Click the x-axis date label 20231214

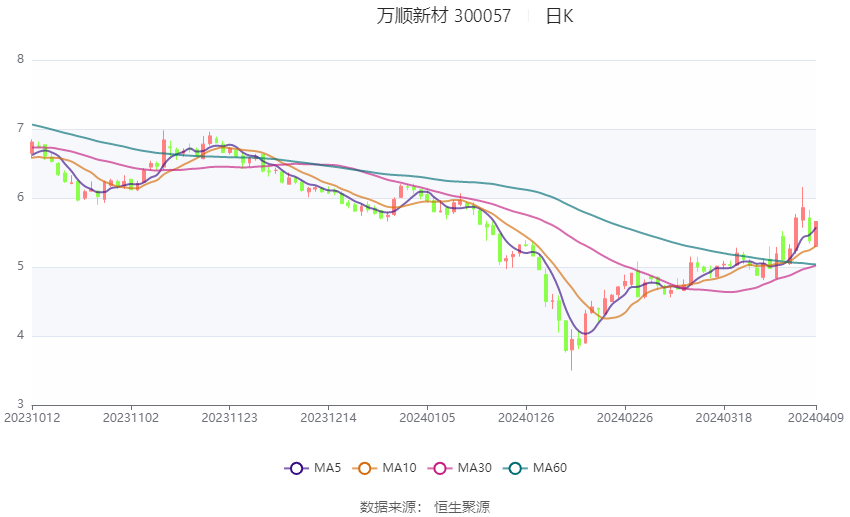point(328,418)
